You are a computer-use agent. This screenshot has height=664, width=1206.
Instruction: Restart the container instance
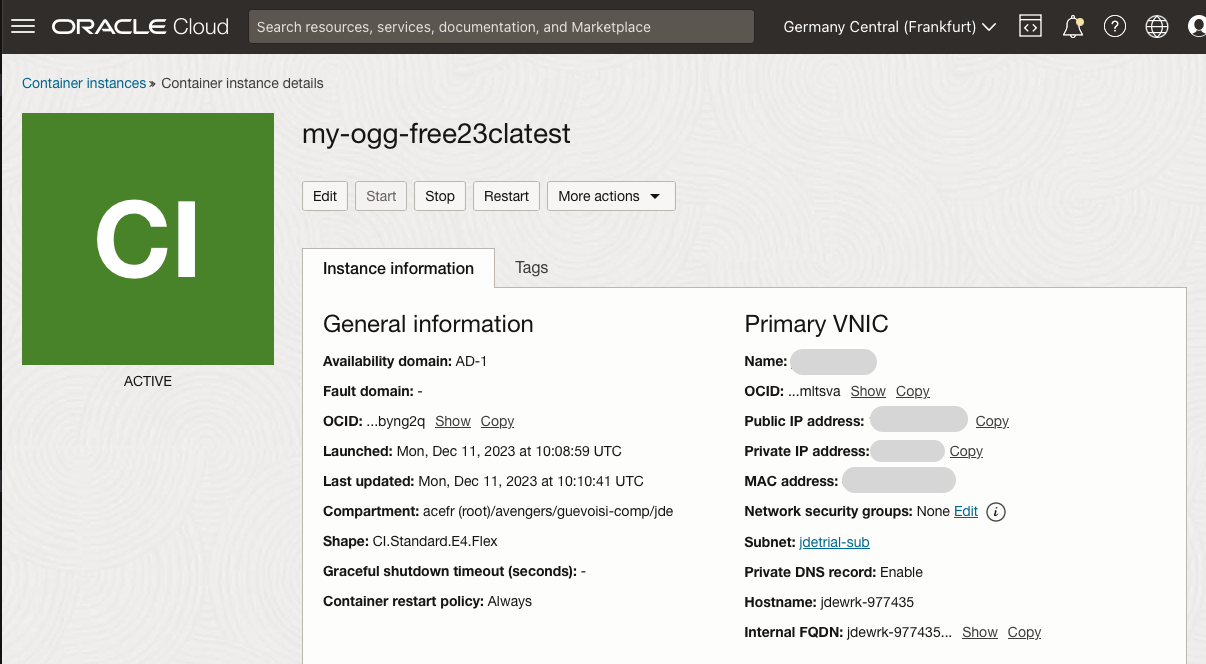[x=506, y=196]
